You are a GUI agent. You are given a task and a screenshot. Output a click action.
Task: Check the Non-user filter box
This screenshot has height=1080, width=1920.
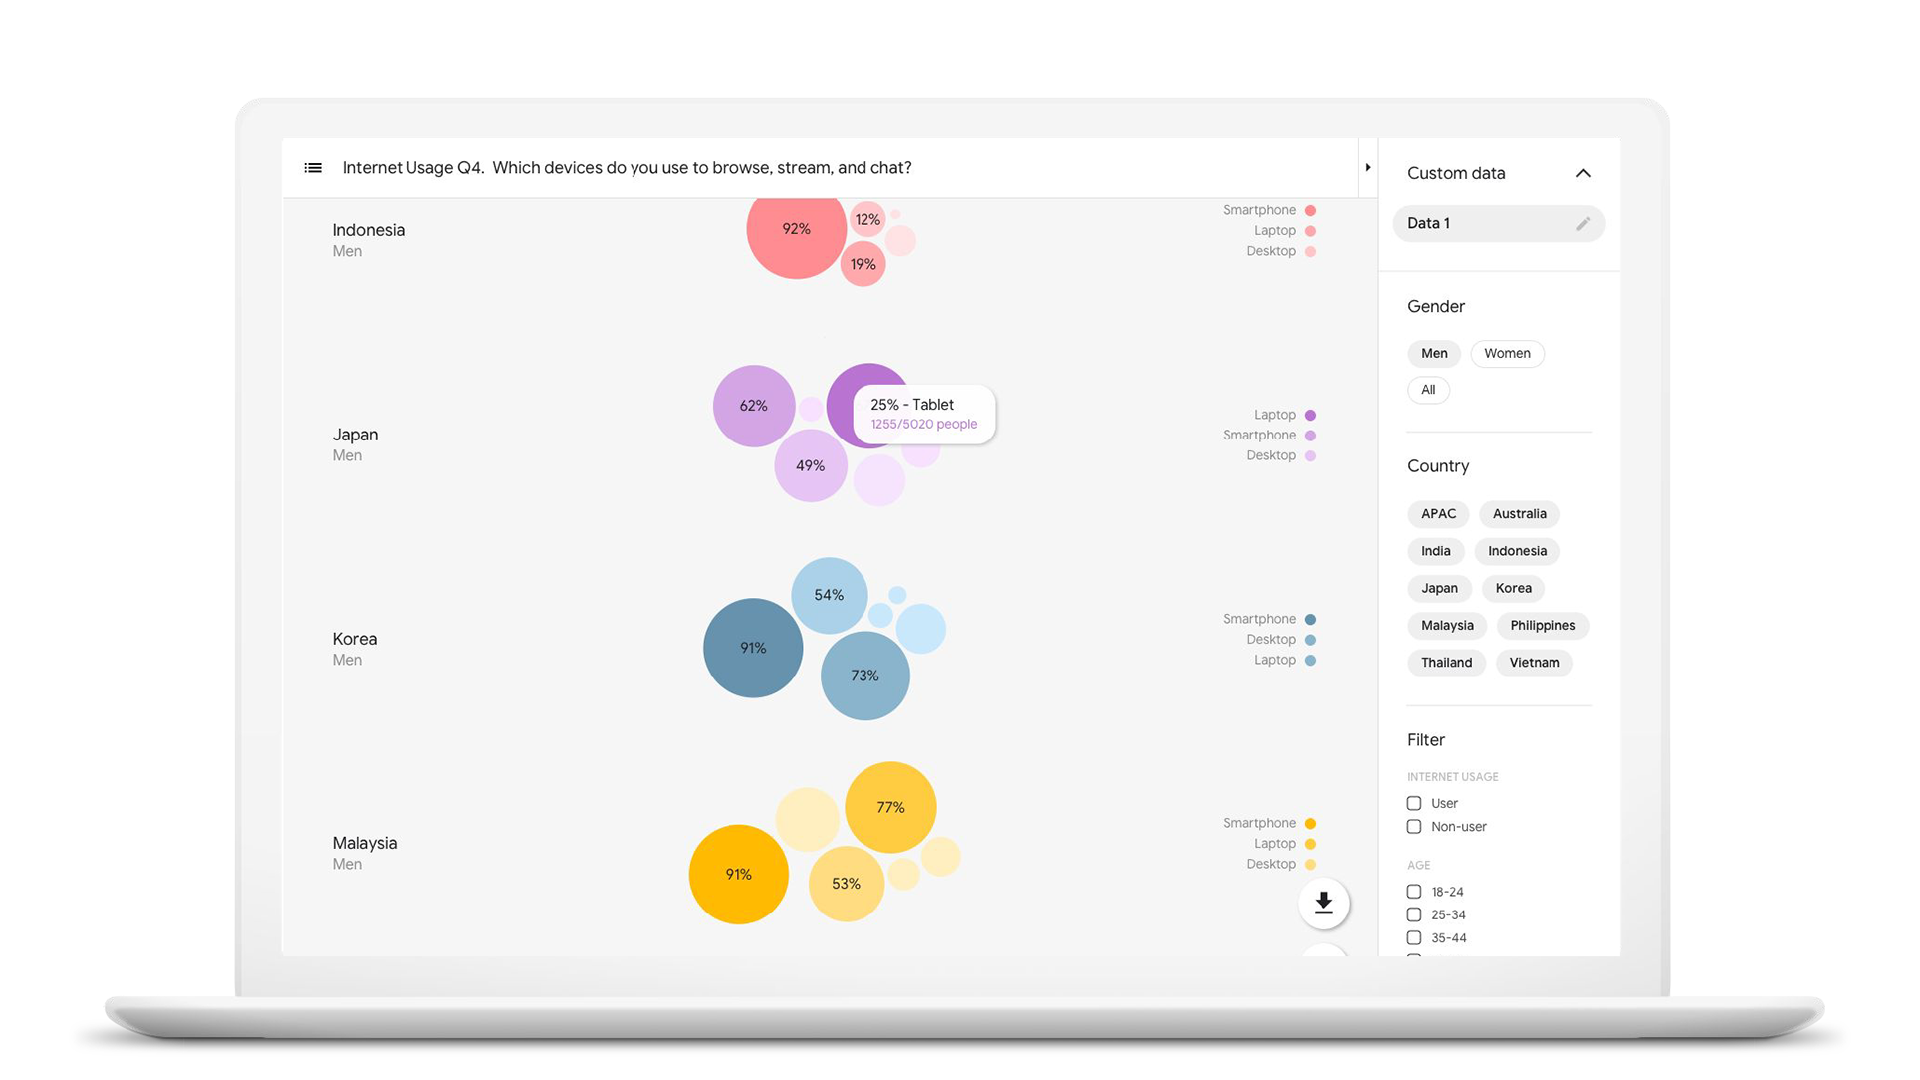click(x=1414, y=827)
